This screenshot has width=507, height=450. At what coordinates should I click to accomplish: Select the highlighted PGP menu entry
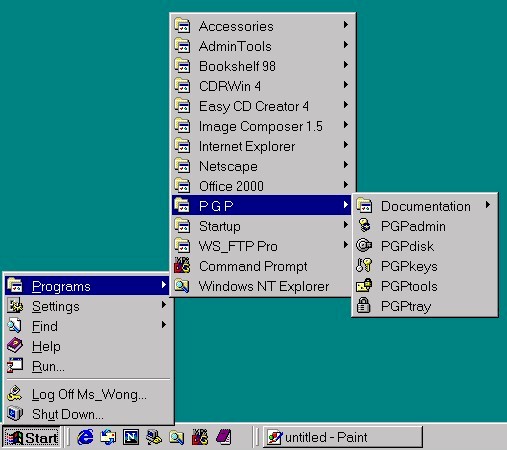262,205
